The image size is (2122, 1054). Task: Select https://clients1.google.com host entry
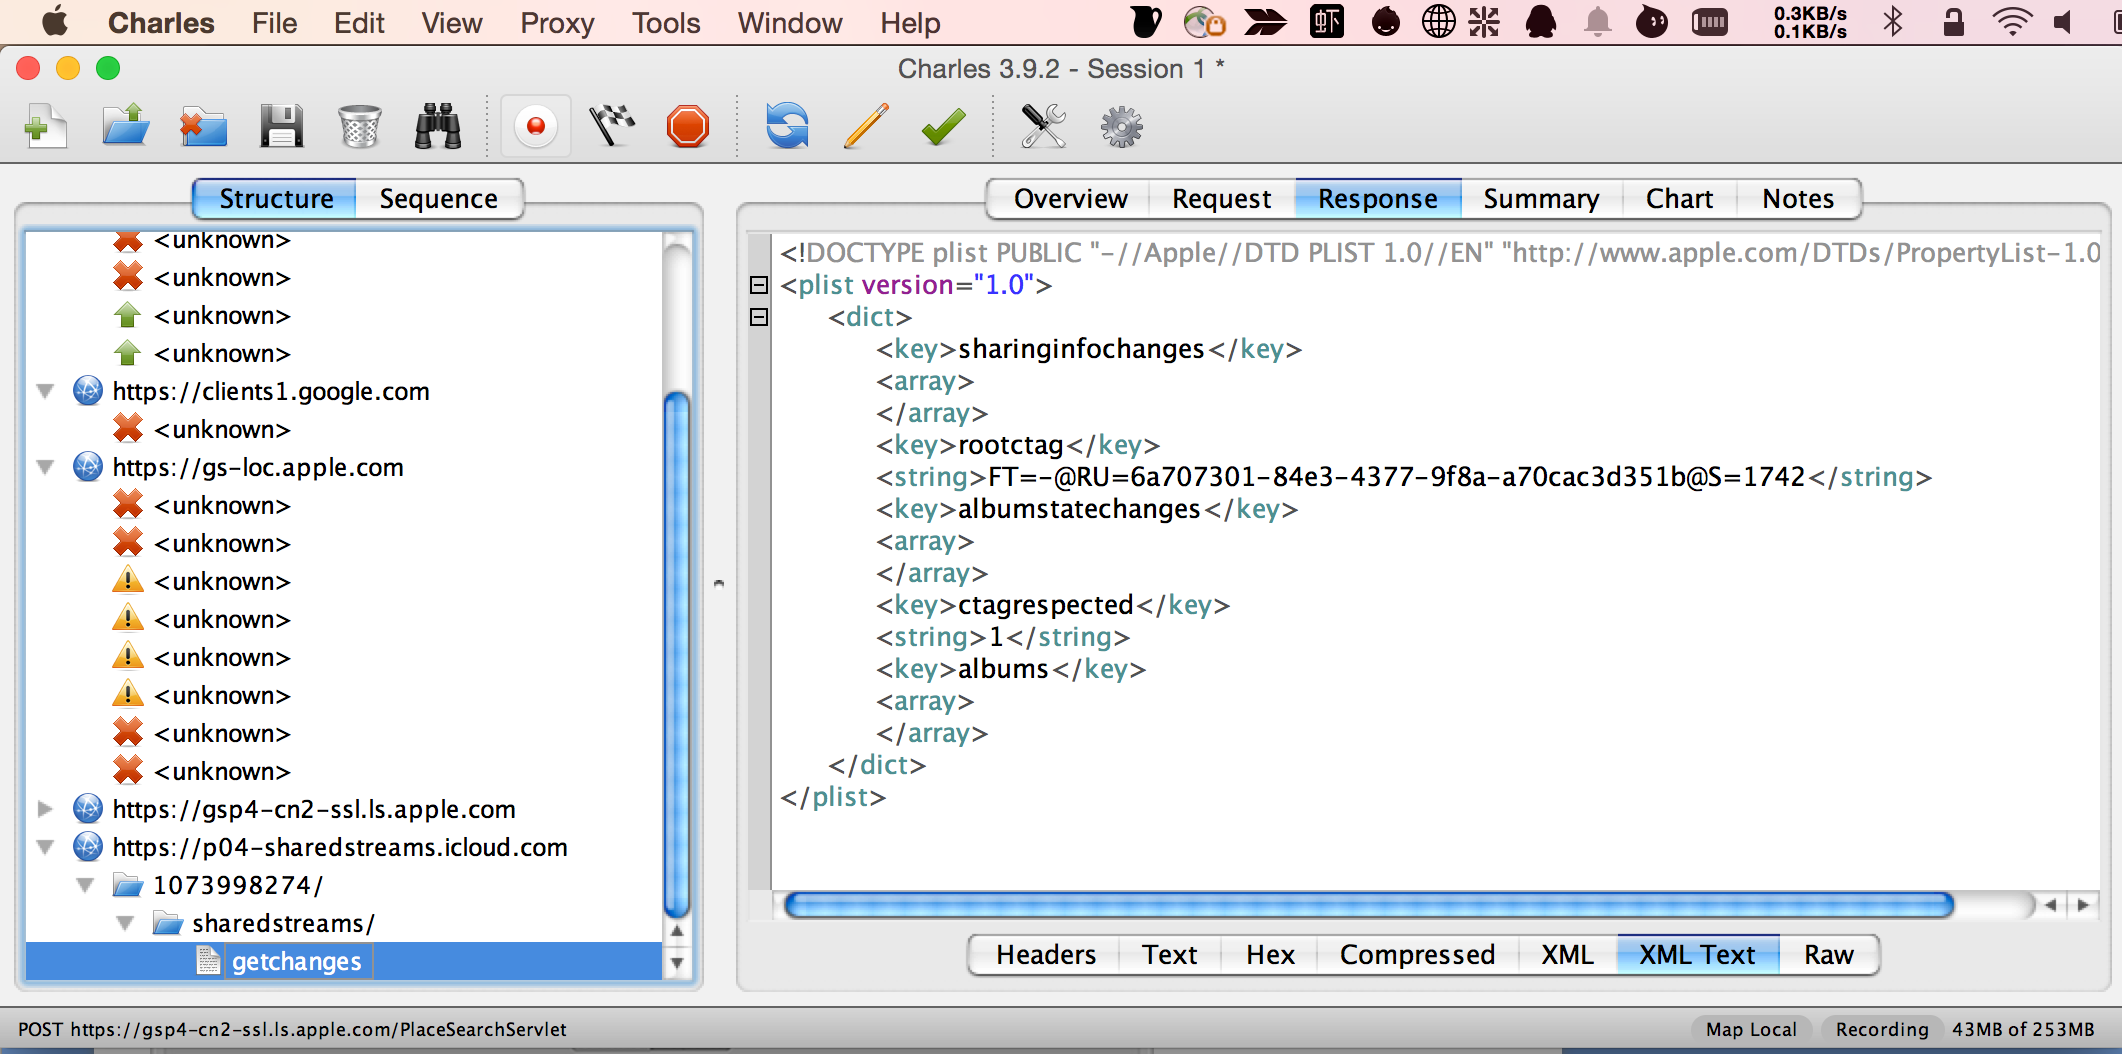point(271,391)
